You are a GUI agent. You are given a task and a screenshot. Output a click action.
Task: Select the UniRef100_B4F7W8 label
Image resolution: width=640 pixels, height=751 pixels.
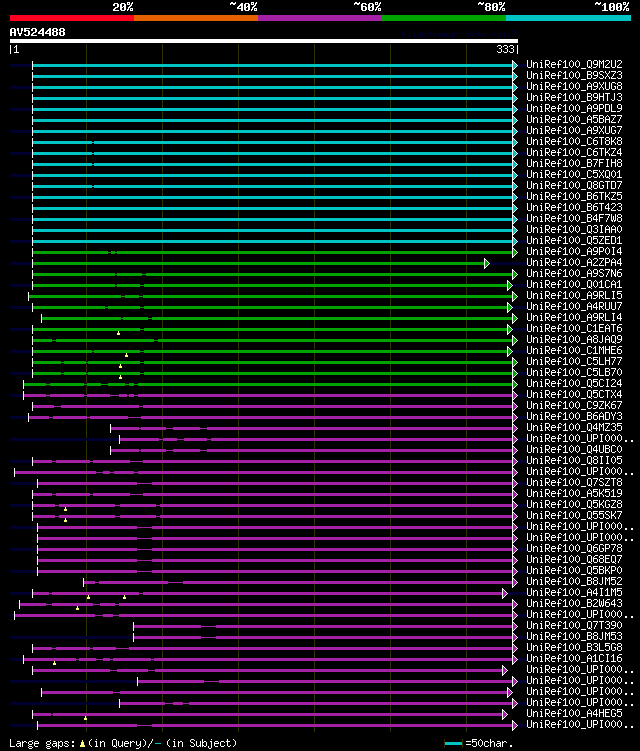[574, 218]
